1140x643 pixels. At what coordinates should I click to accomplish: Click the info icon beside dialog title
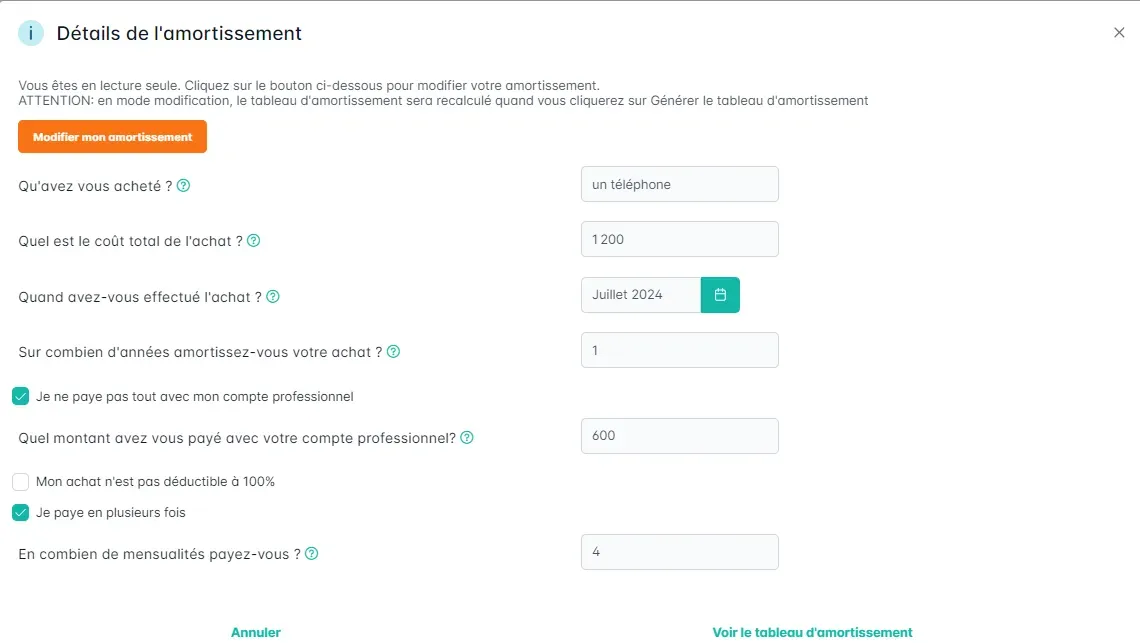[31, 33]
